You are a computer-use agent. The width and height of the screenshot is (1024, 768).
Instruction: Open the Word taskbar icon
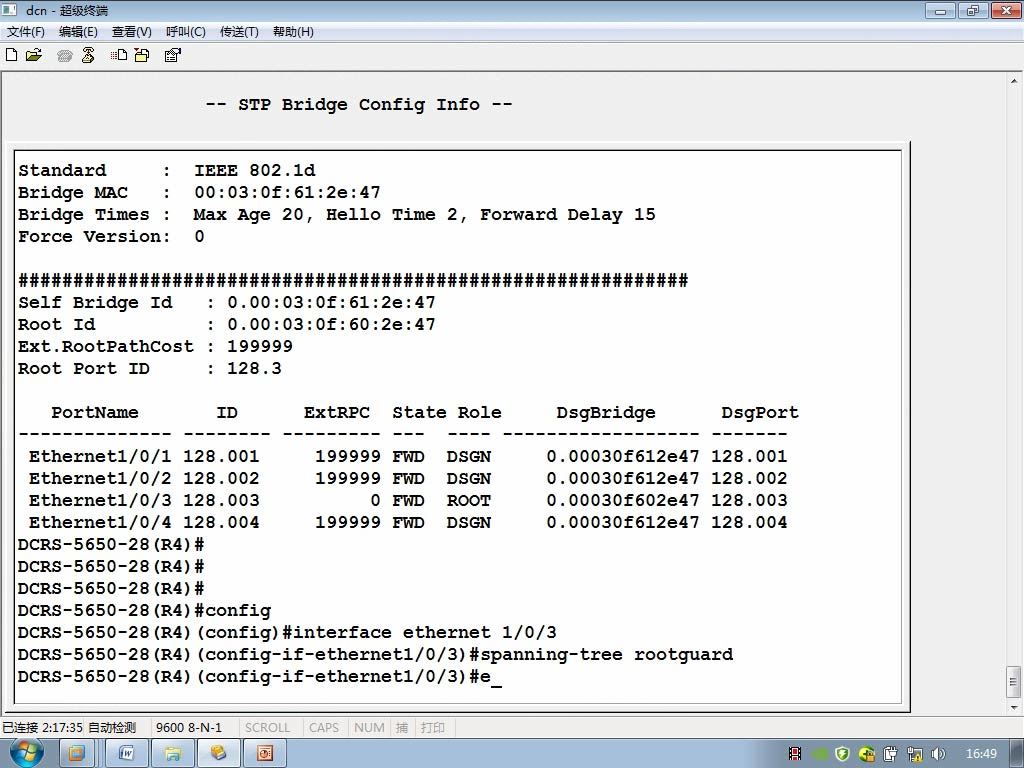click(x=126, y=754)
